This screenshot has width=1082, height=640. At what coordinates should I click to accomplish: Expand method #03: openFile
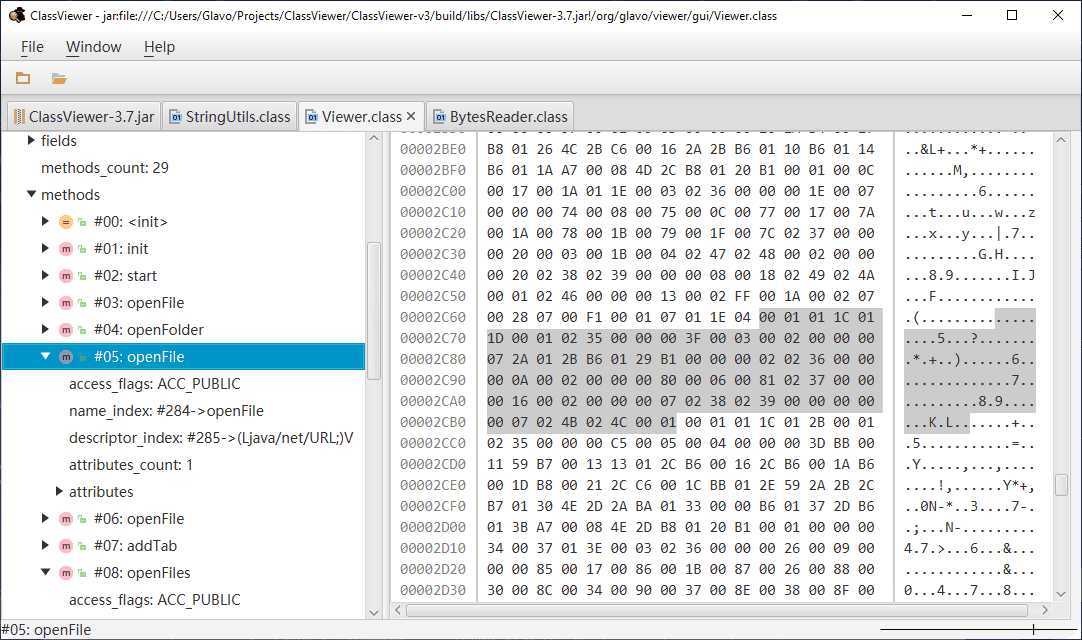tap(45, 302)
